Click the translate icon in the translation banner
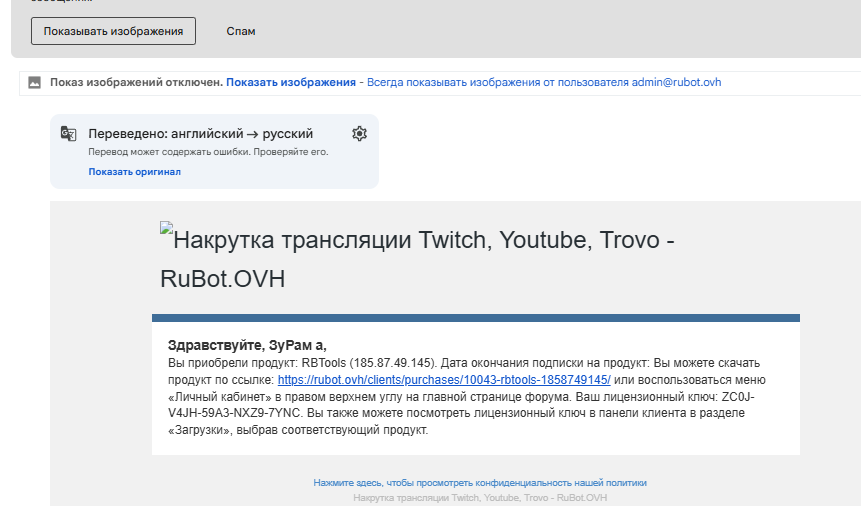Image resolution: width=861 pixels, height=521 pixels. pyautogui.click(x=69, y=134)
